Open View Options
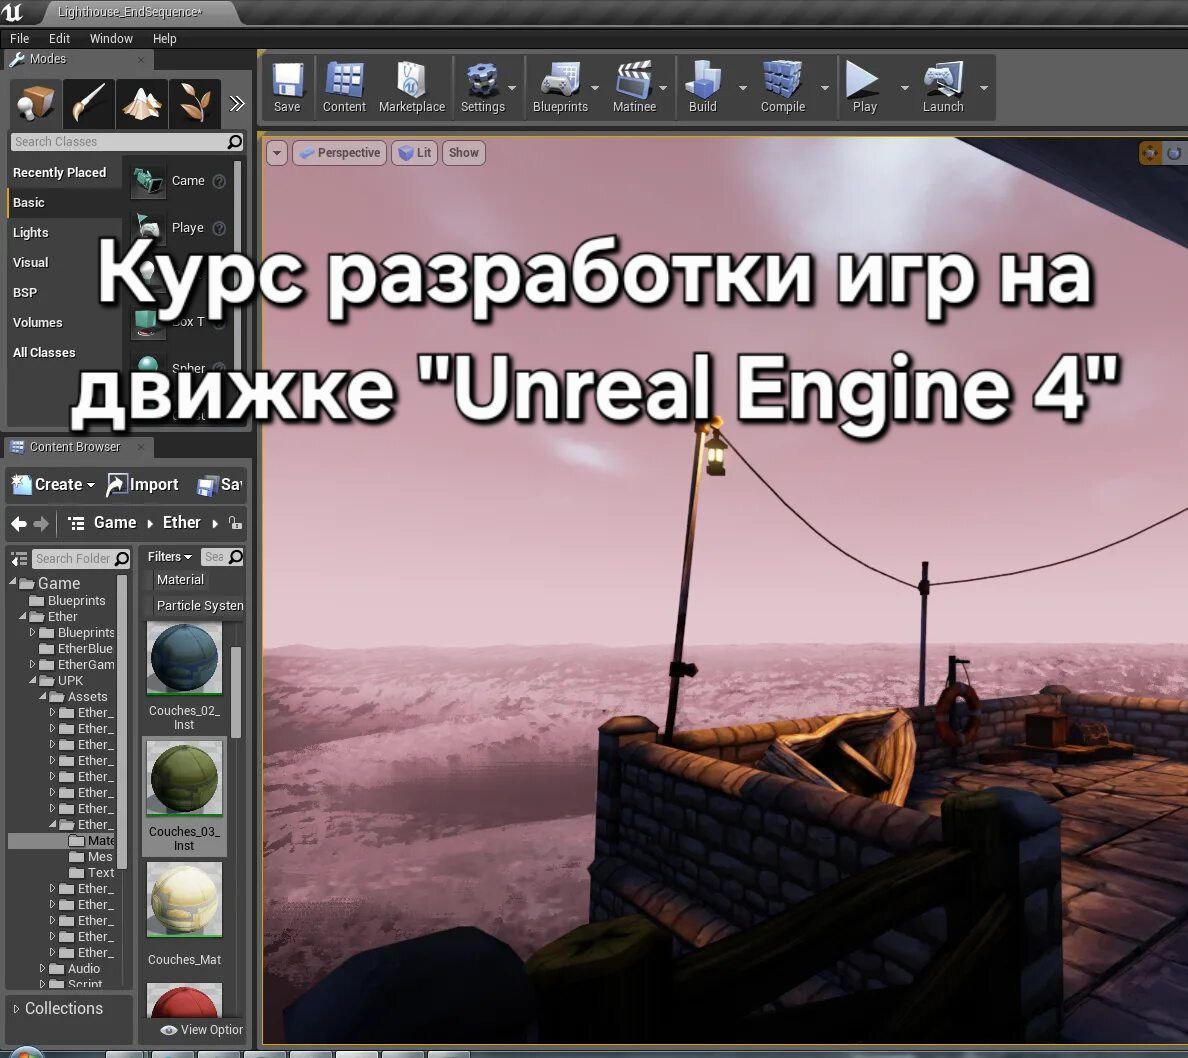This screenshot has width=1188, height=1058. 202,1030
